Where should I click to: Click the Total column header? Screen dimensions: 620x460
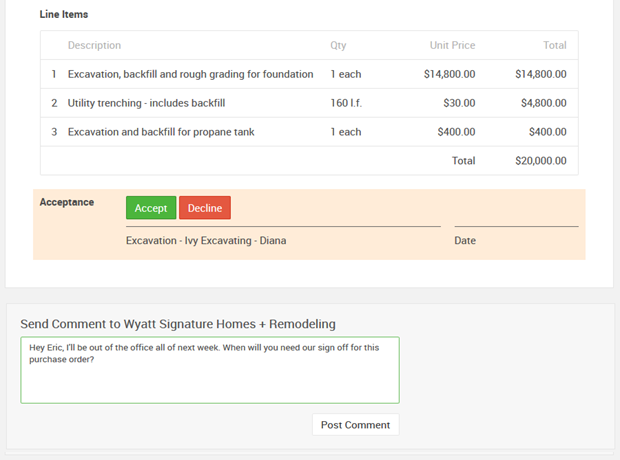[554, 45]
